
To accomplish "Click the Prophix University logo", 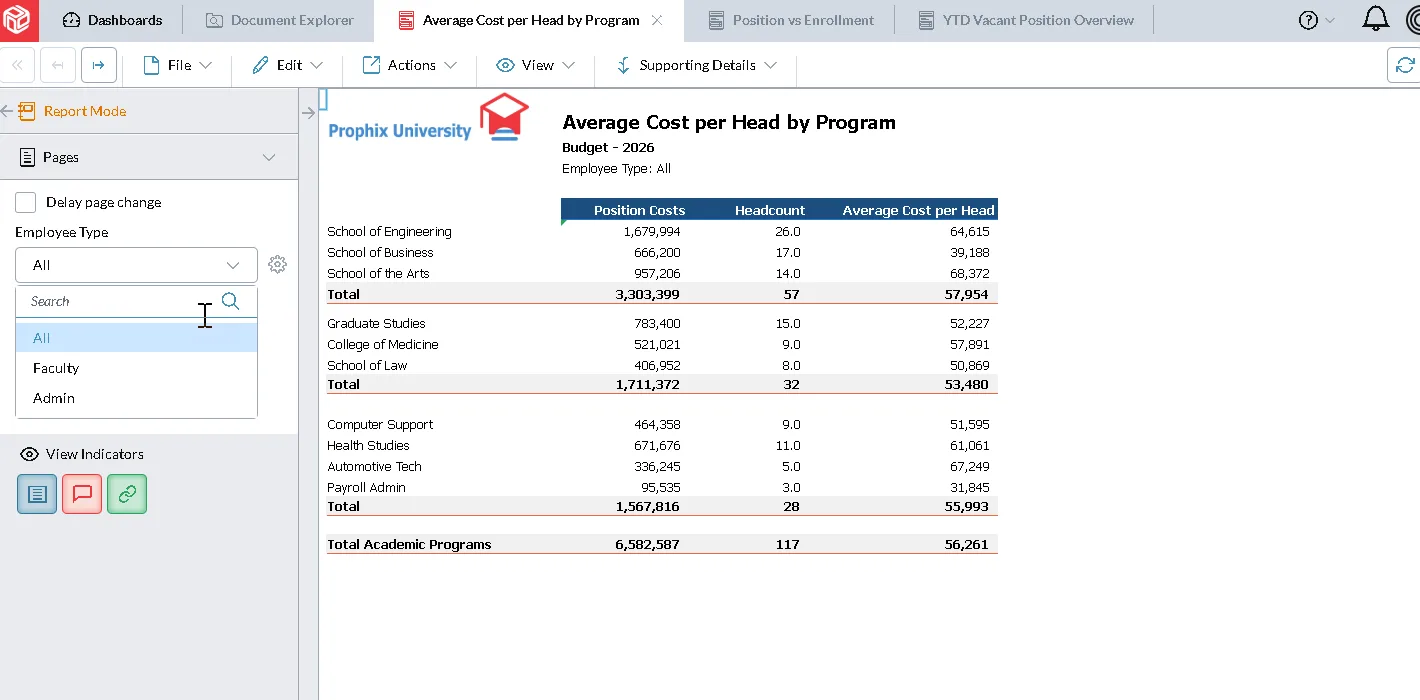I will [x=428, y=119].
